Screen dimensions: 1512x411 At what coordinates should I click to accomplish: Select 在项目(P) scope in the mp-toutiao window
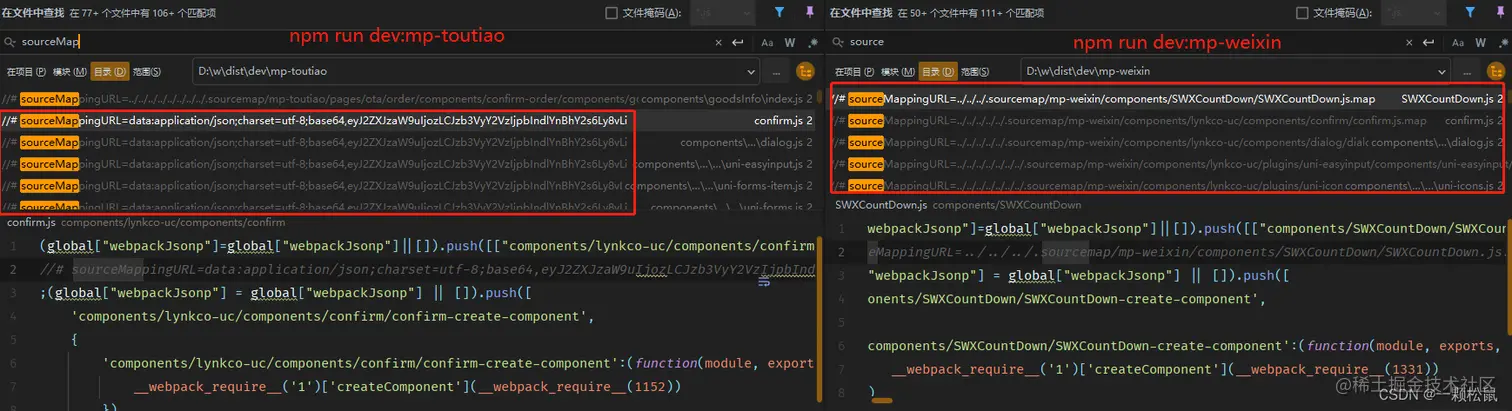(x=27, y=72)
